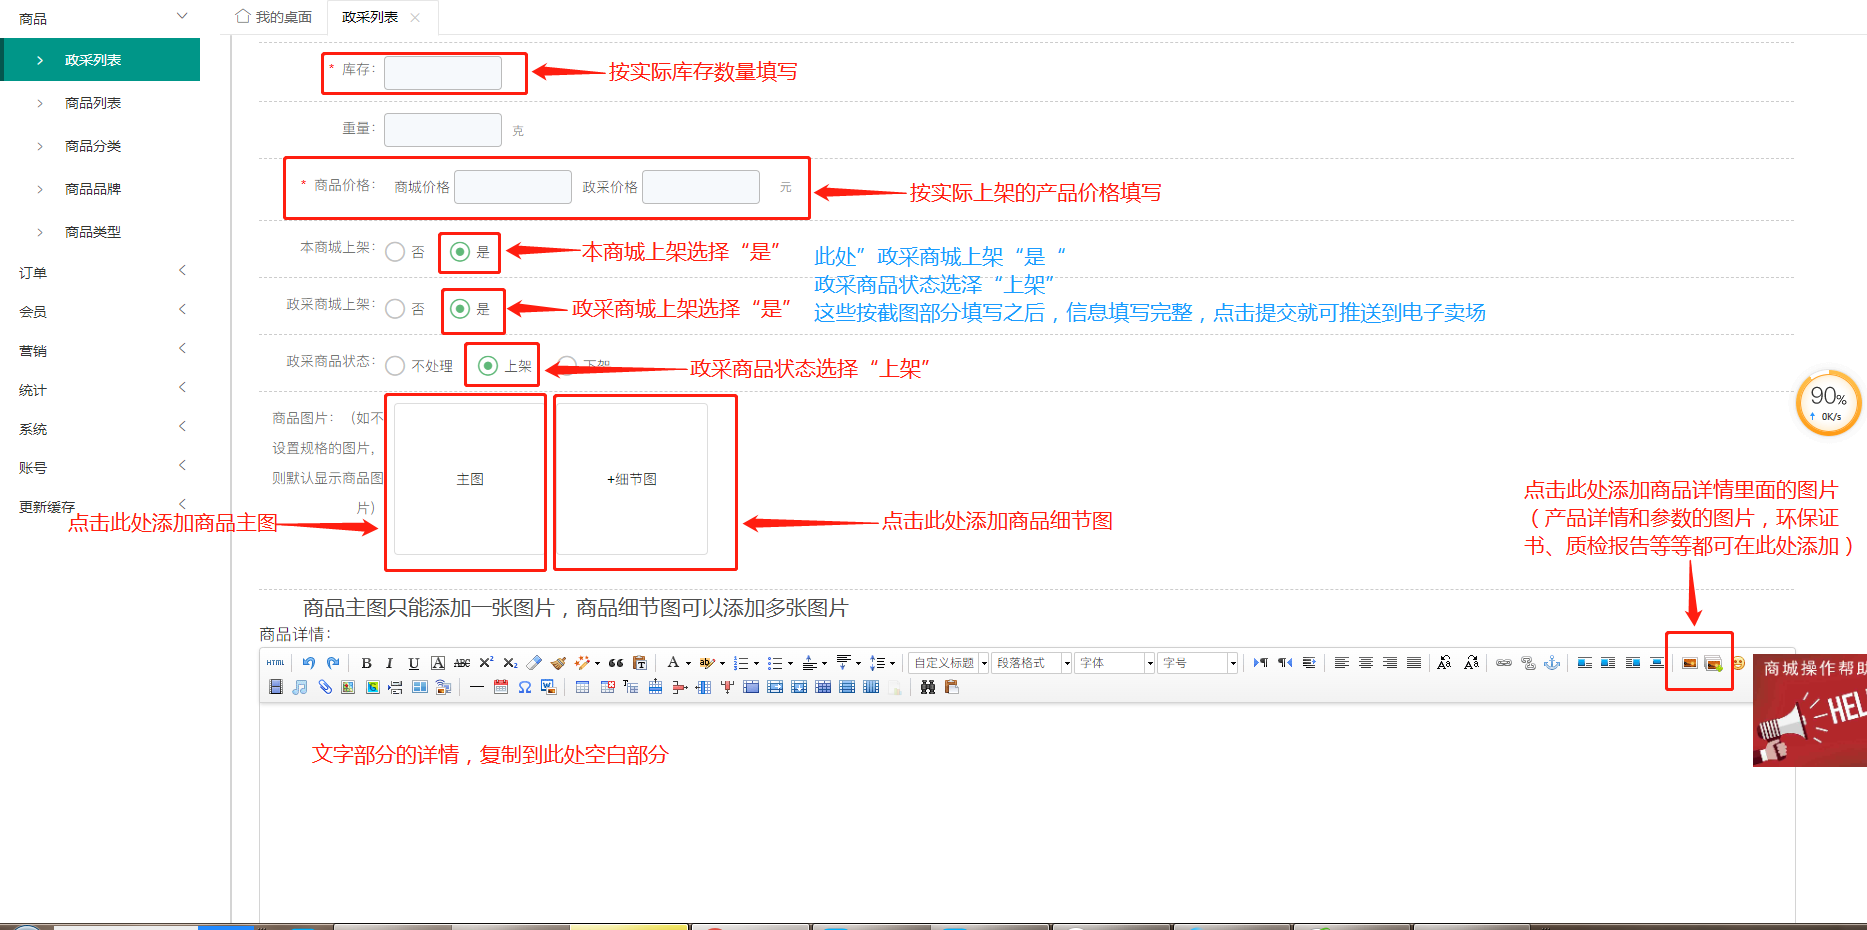Expand the 订单 sidebar menu
Image resolution: width=1867 pixels, height=930 pixels.
(100, 272)
